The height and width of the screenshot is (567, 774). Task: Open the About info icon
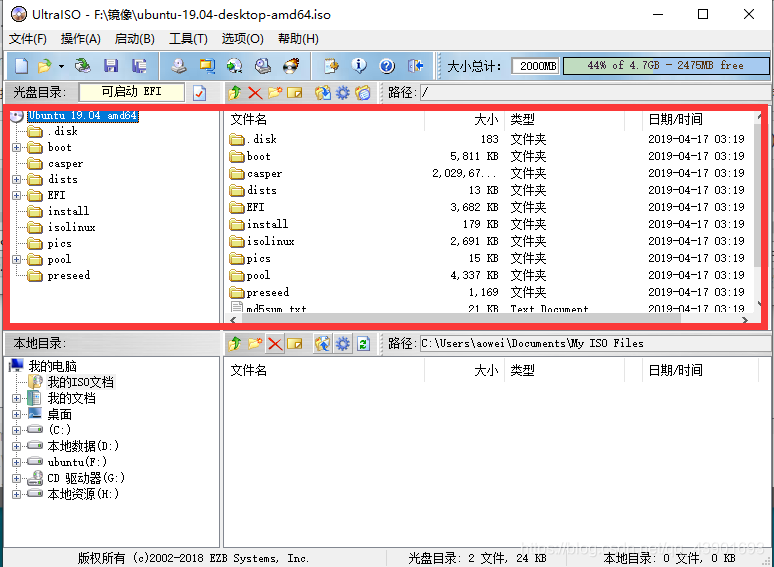click(359, 66)
